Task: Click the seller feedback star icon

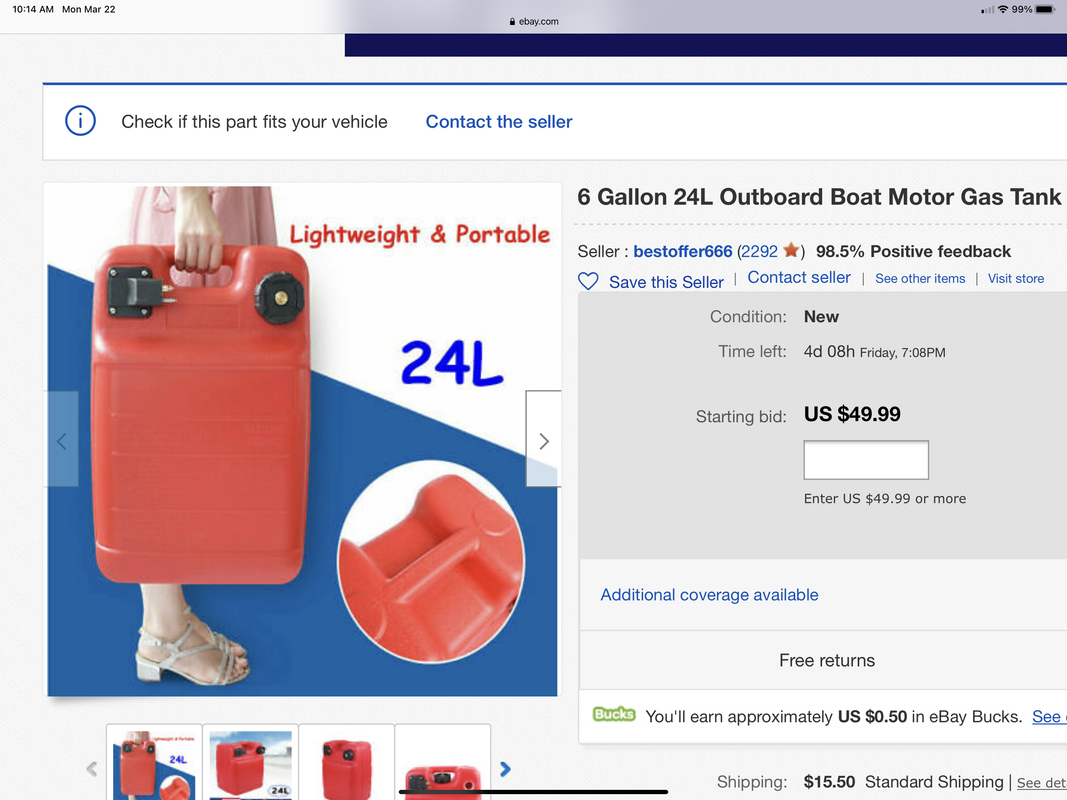Action: [791, 250]
